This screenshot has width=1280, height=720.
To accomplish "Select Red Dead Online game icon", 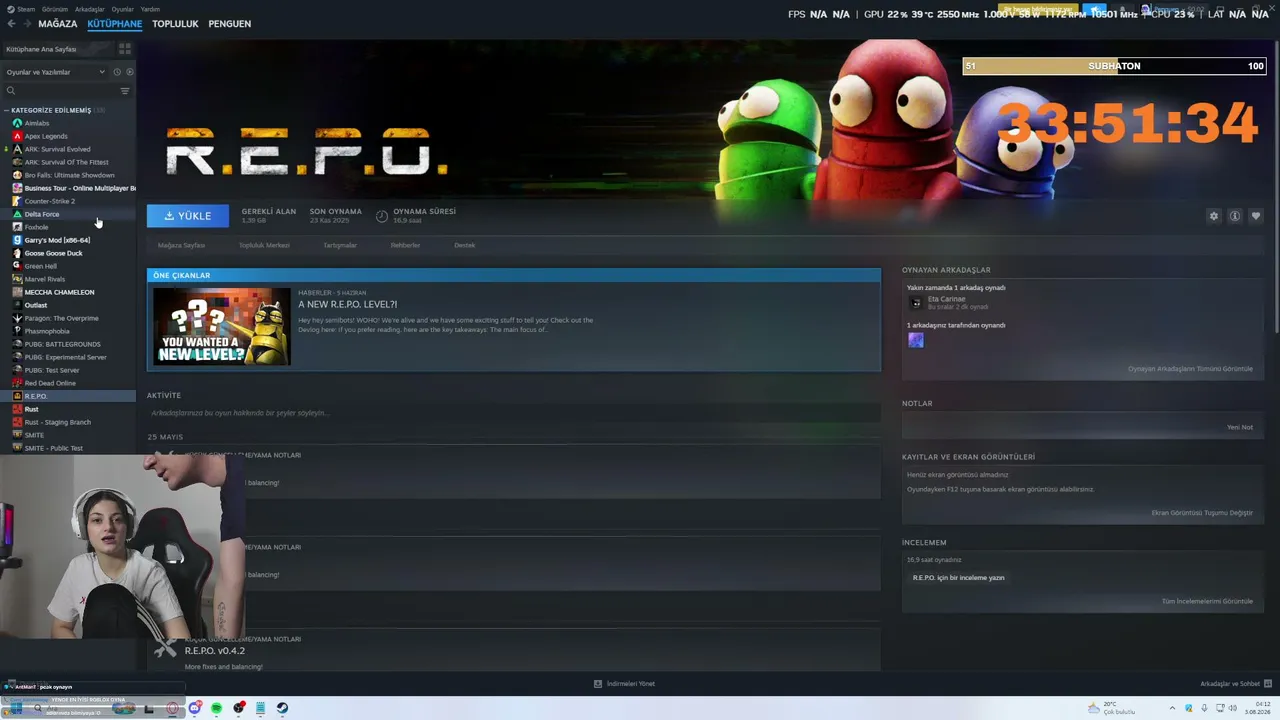I will [x=17, y=383].
